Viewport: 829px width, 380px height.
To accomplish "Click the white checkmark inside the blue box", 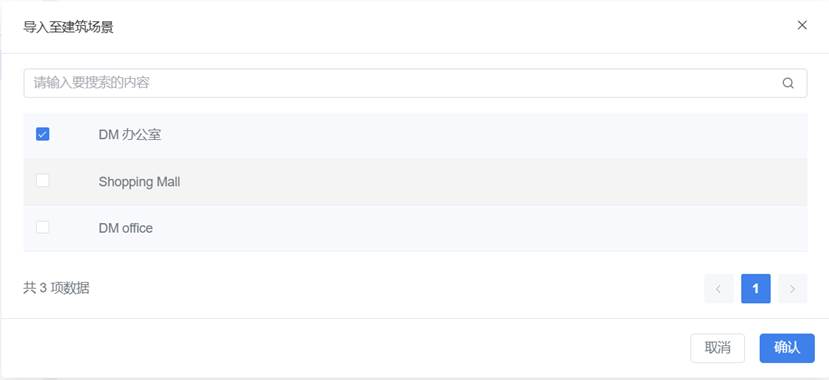I will [x=43, y=134].
